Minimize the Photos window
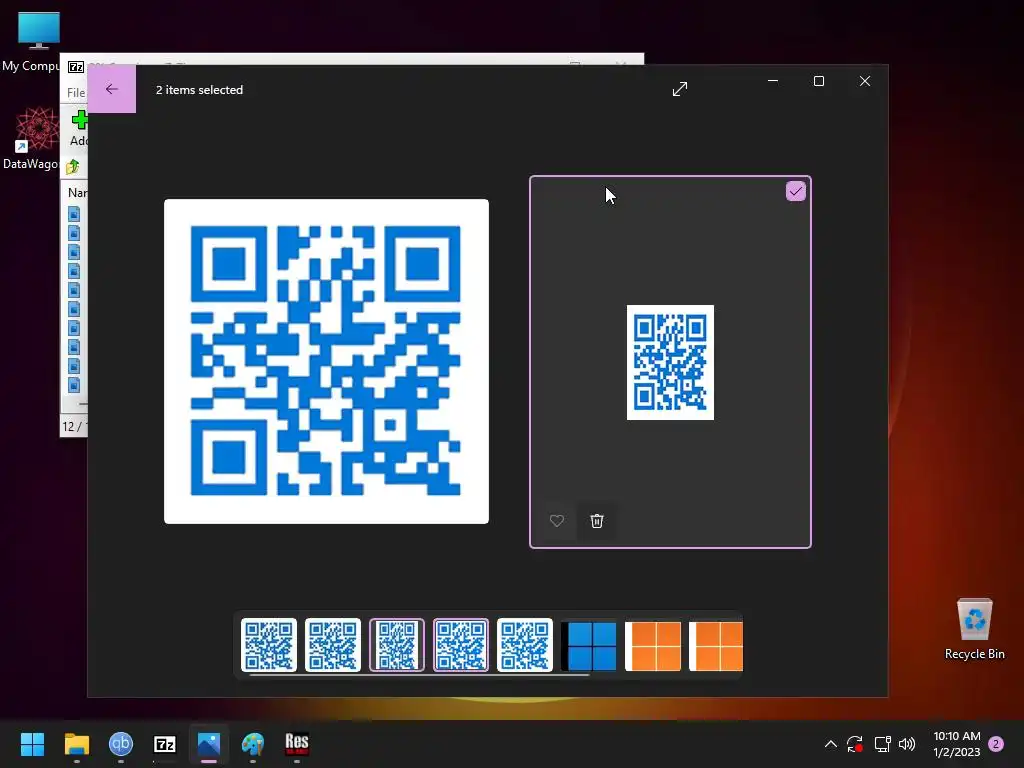 [x=773, y=81]
